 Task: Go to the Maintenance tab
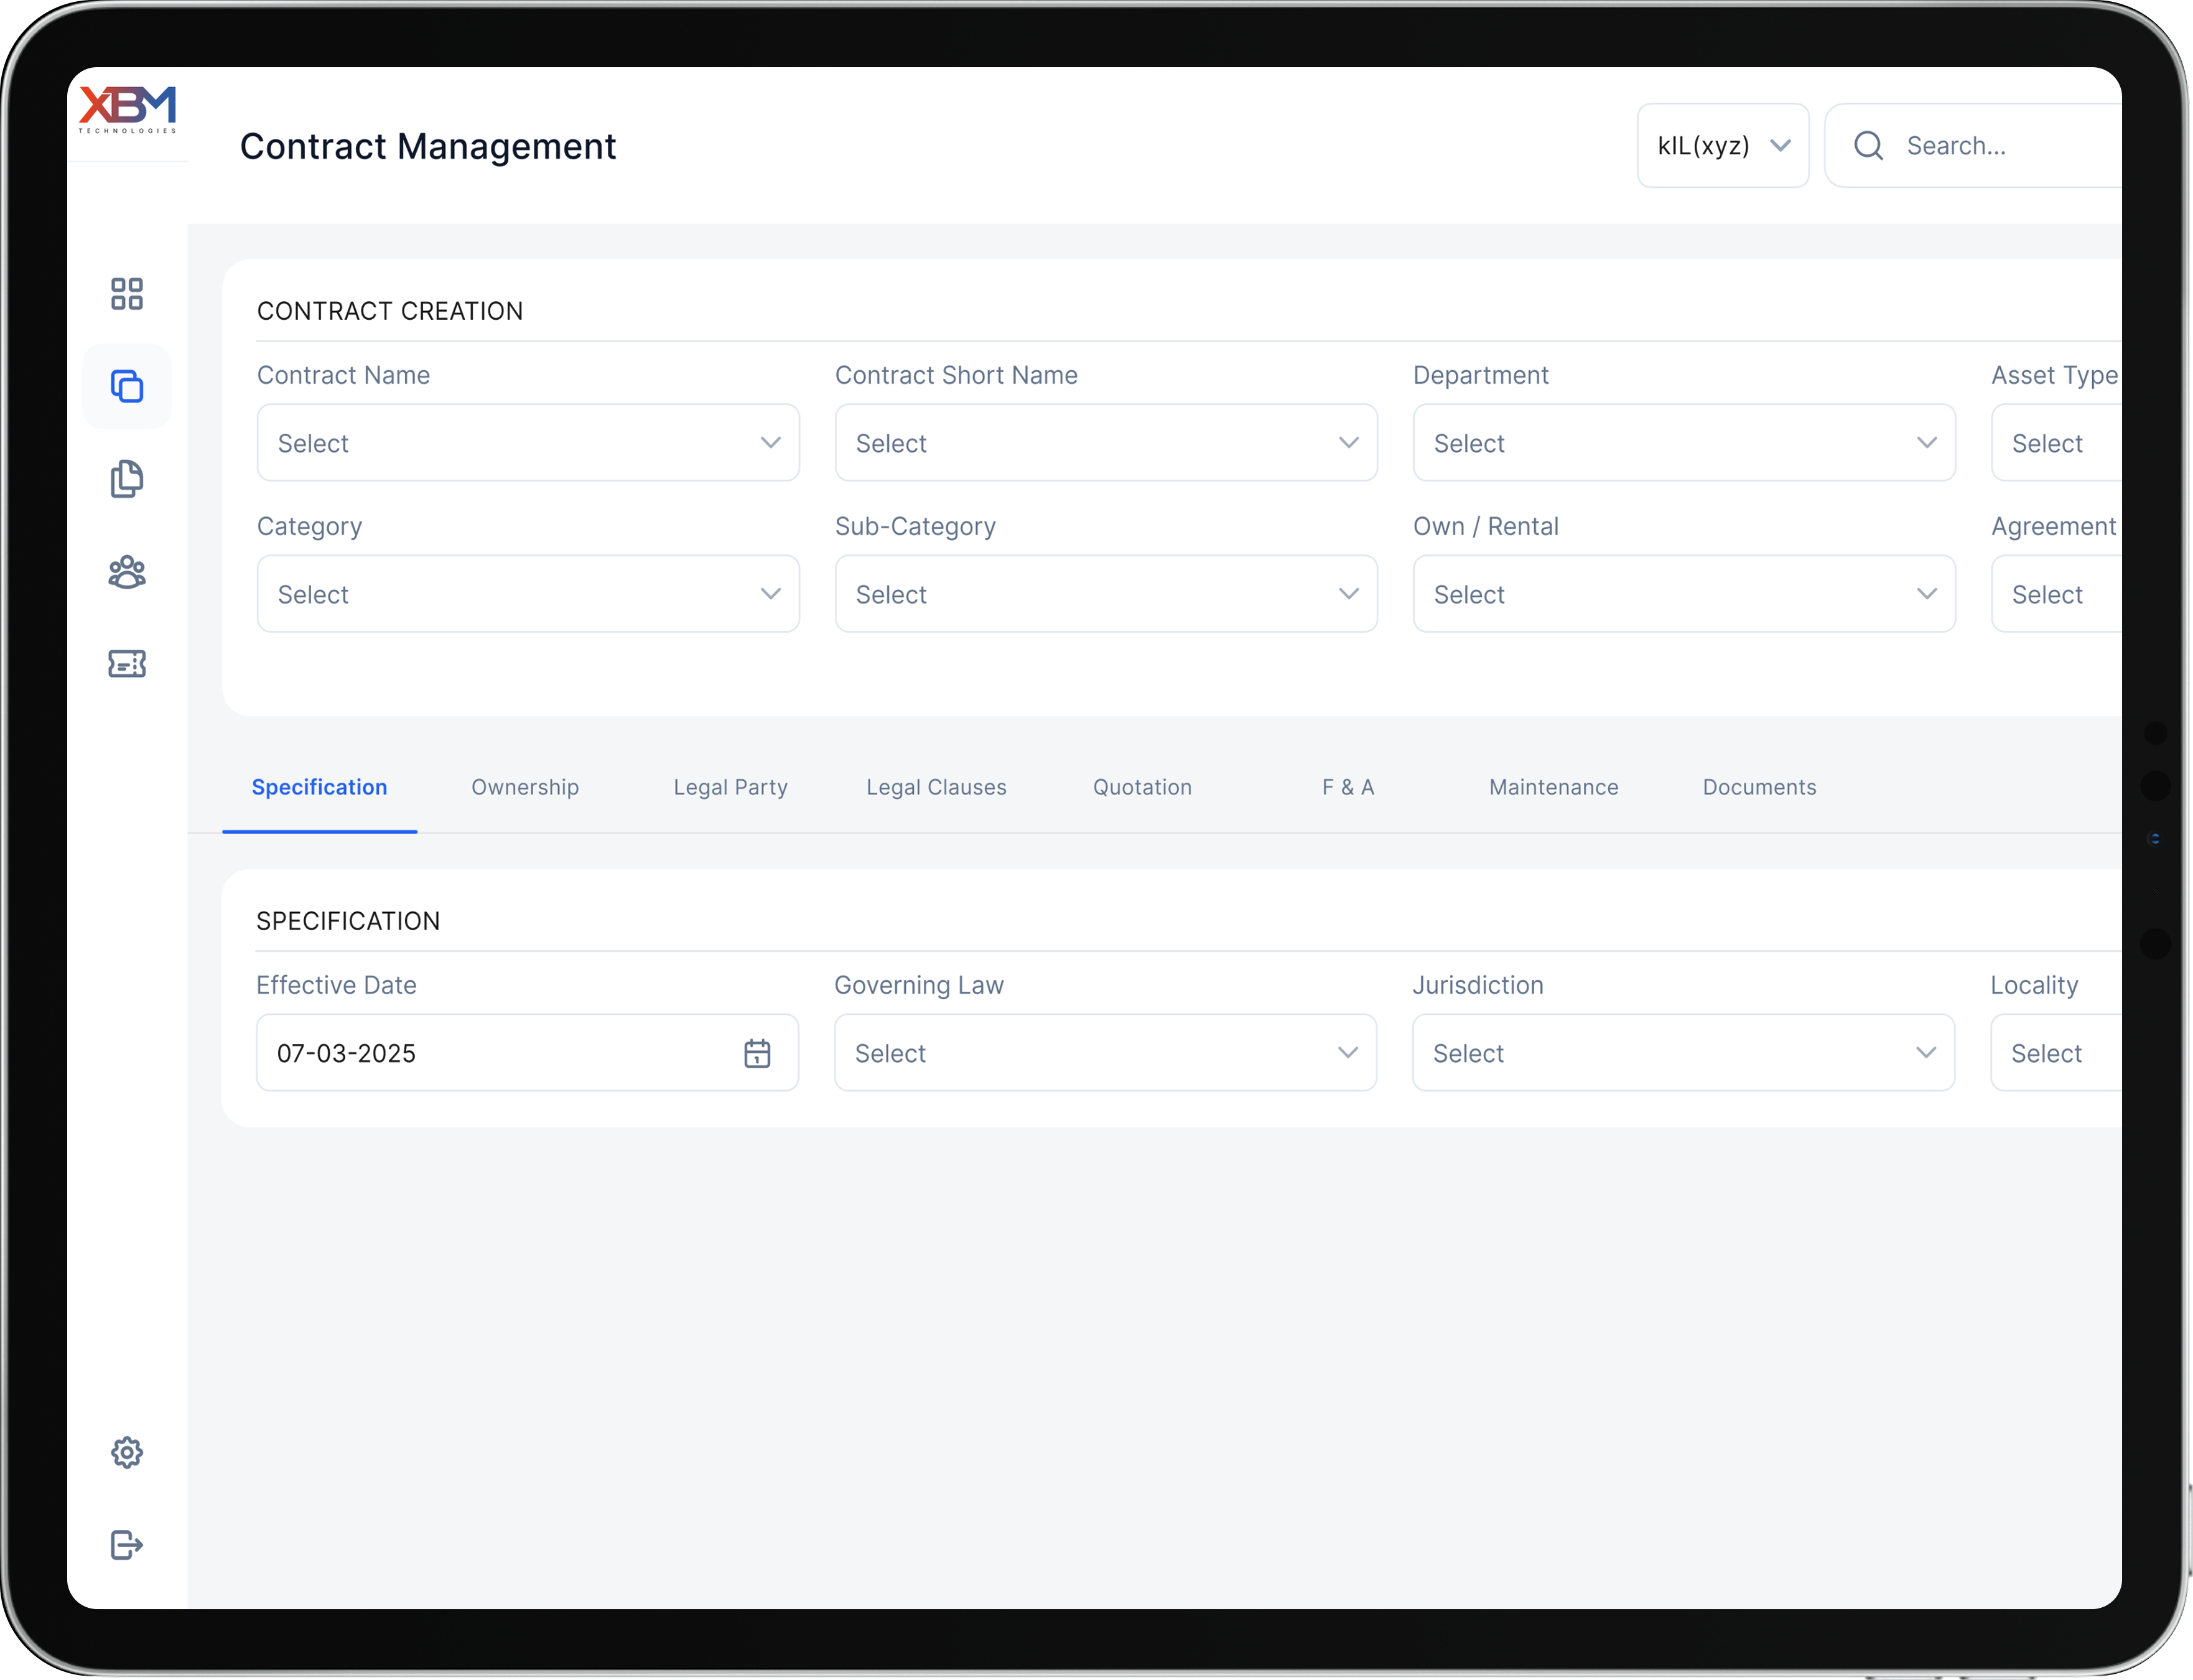1553,787
